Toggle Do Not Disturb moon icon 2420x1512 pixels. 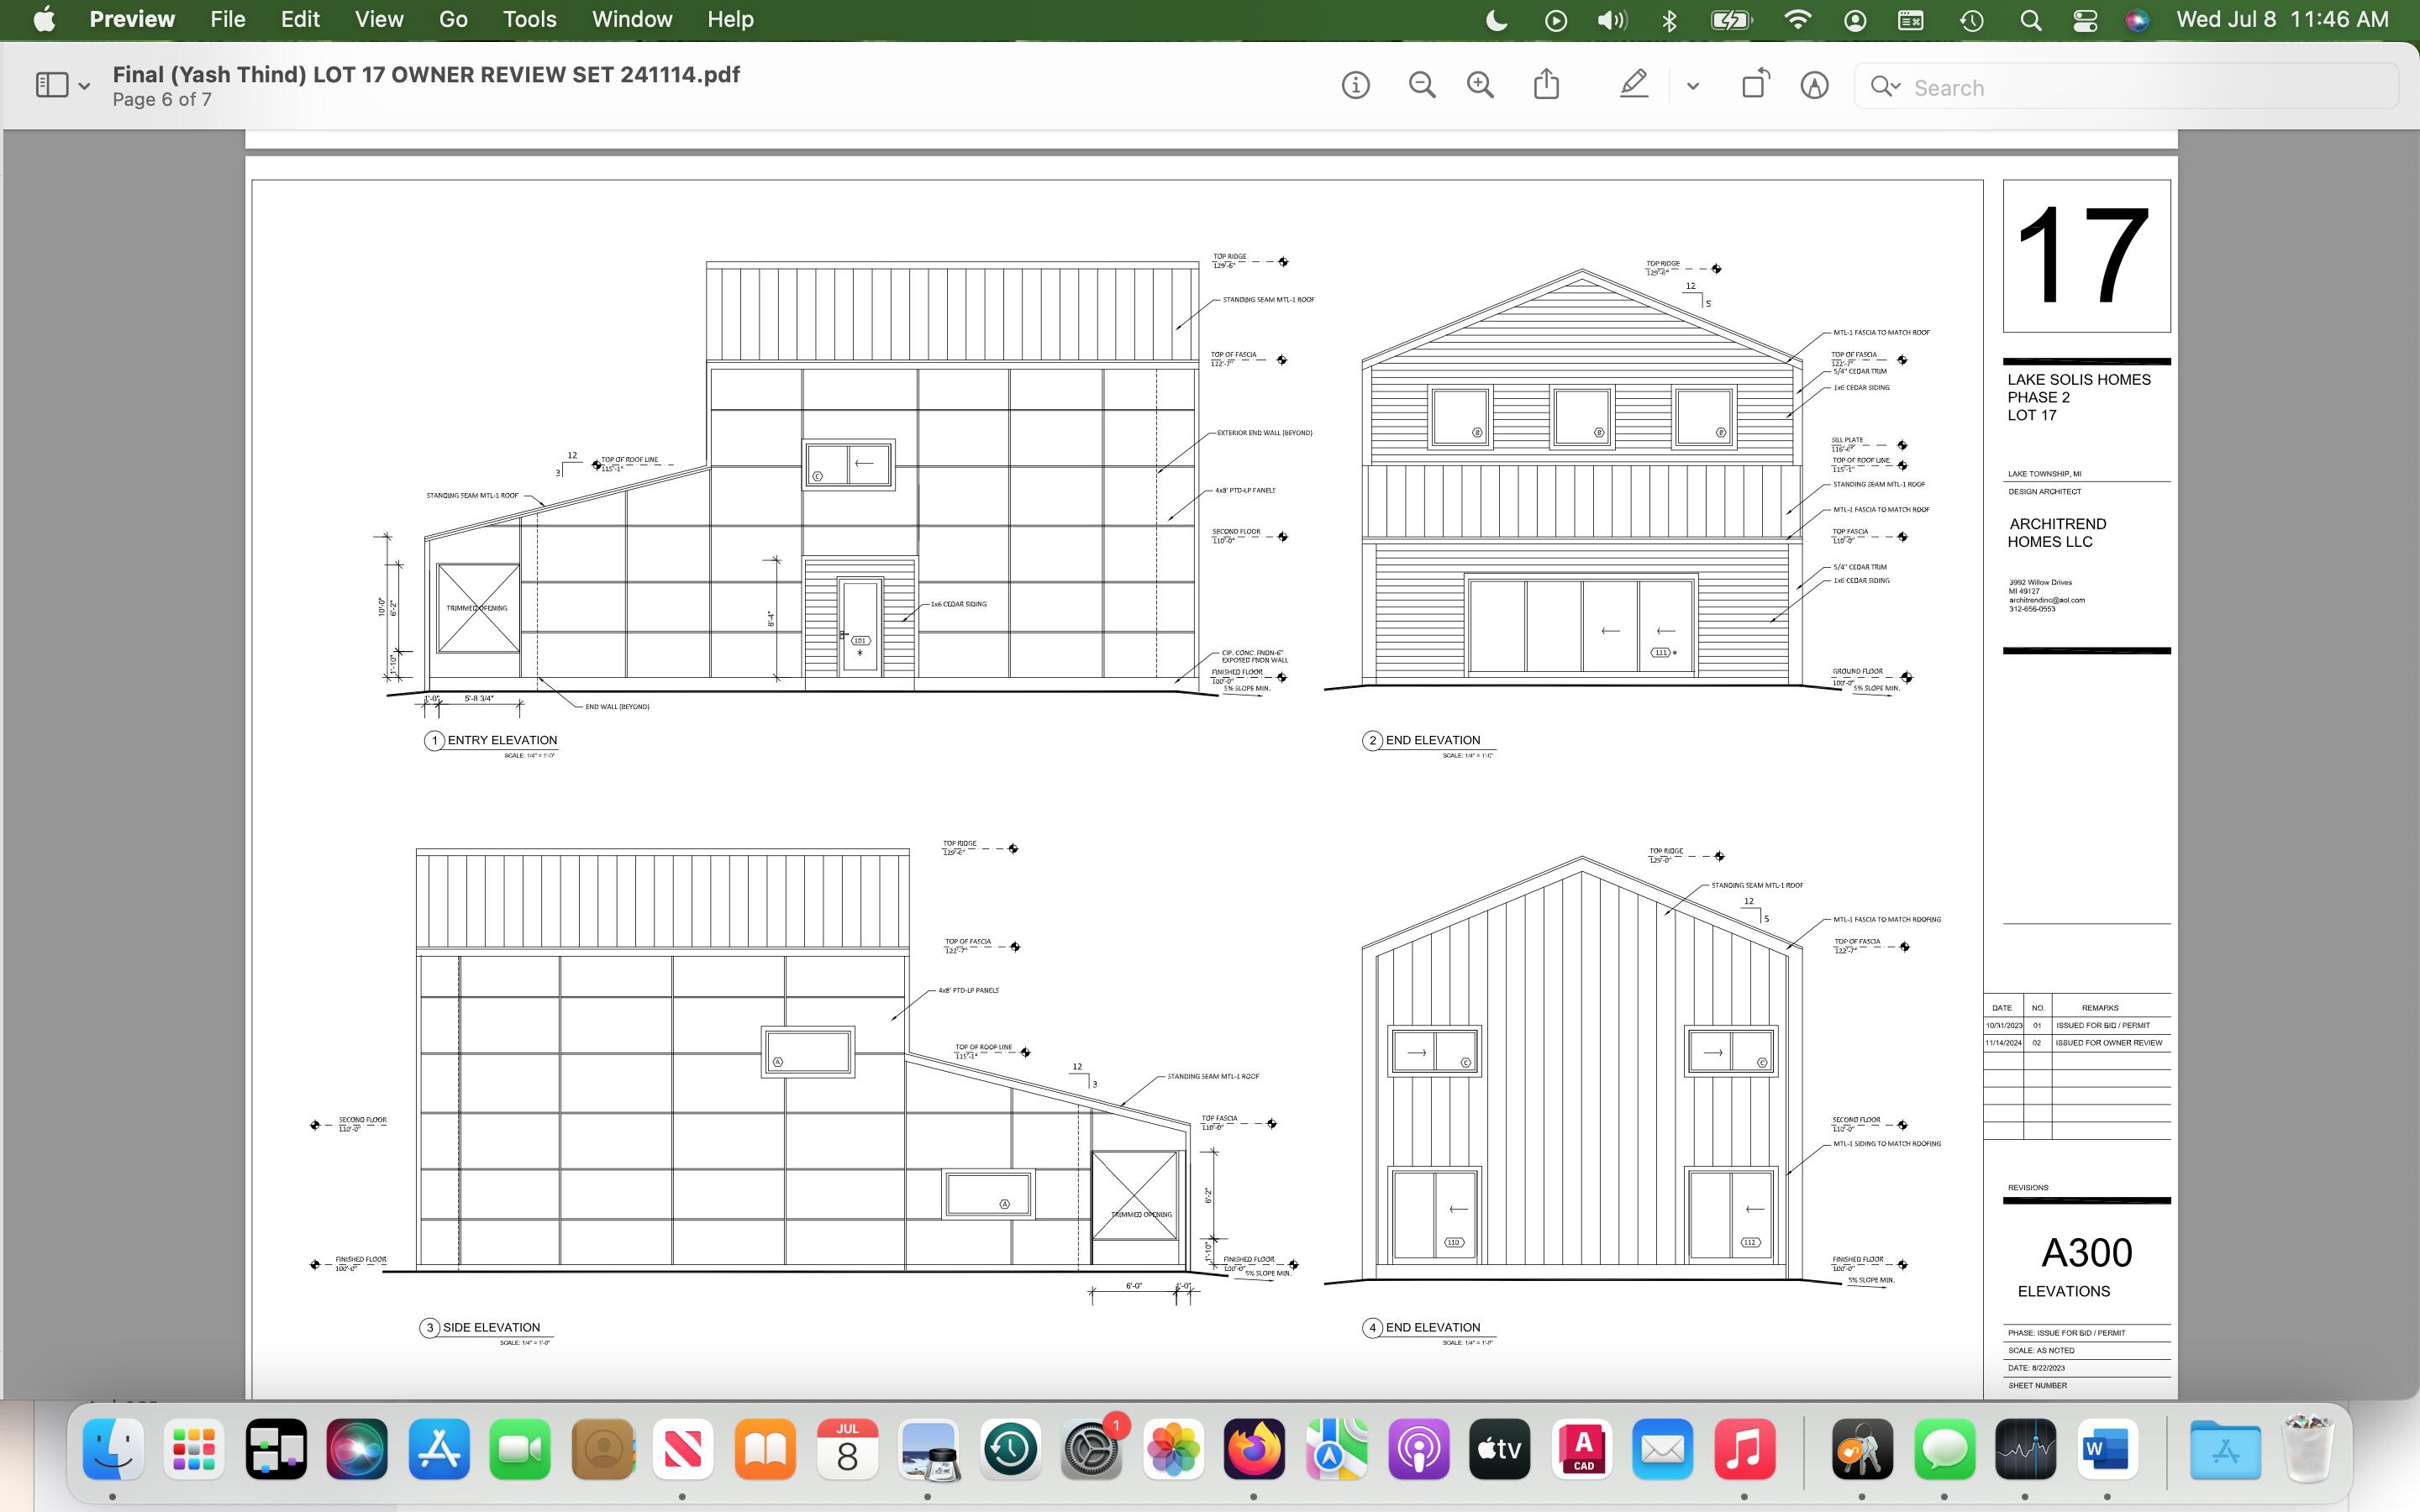pyautogui.click(x=1496, y=20)
